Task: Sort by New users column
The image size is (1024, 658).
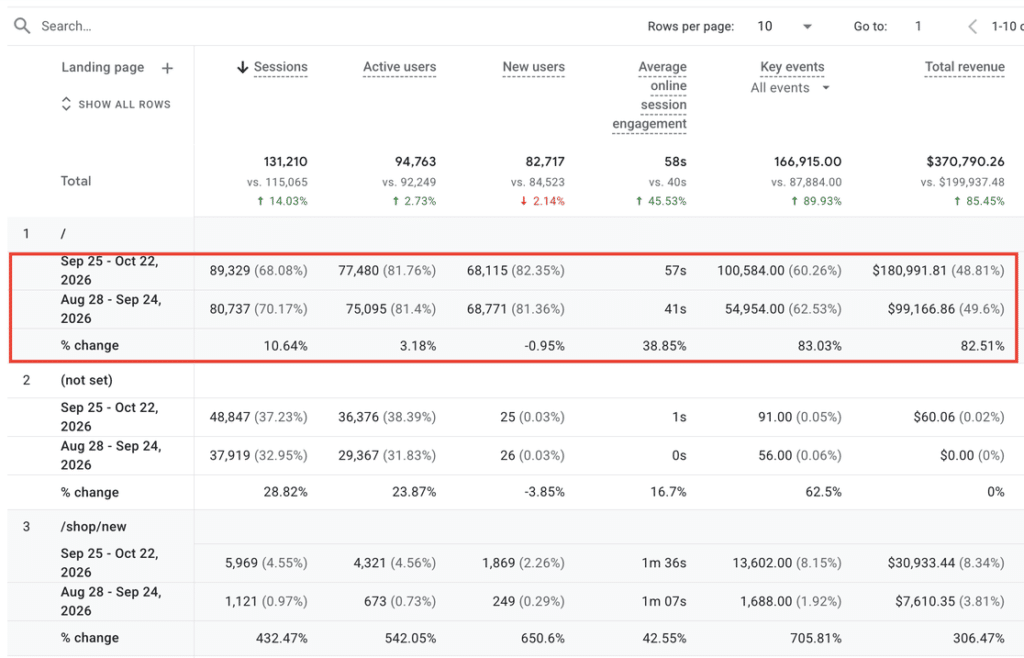Action: coord(533,67)
